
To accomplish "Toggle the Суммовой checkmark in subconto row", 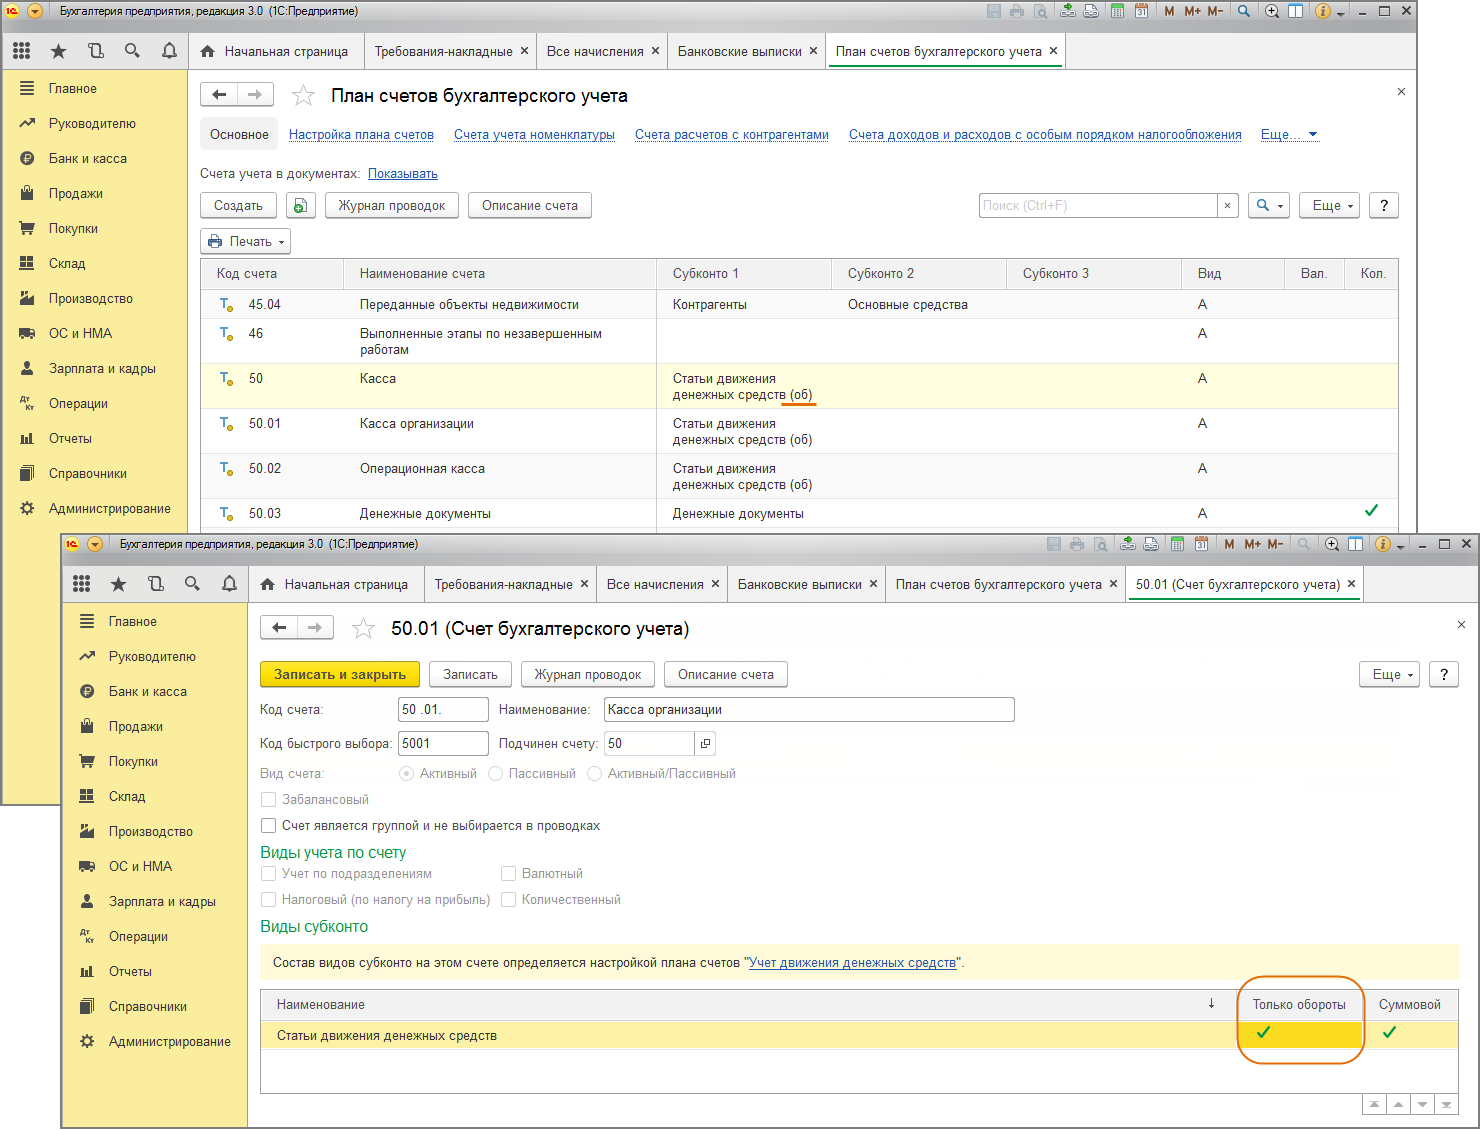I will pyautogui.click(x=1389, y=1033).
